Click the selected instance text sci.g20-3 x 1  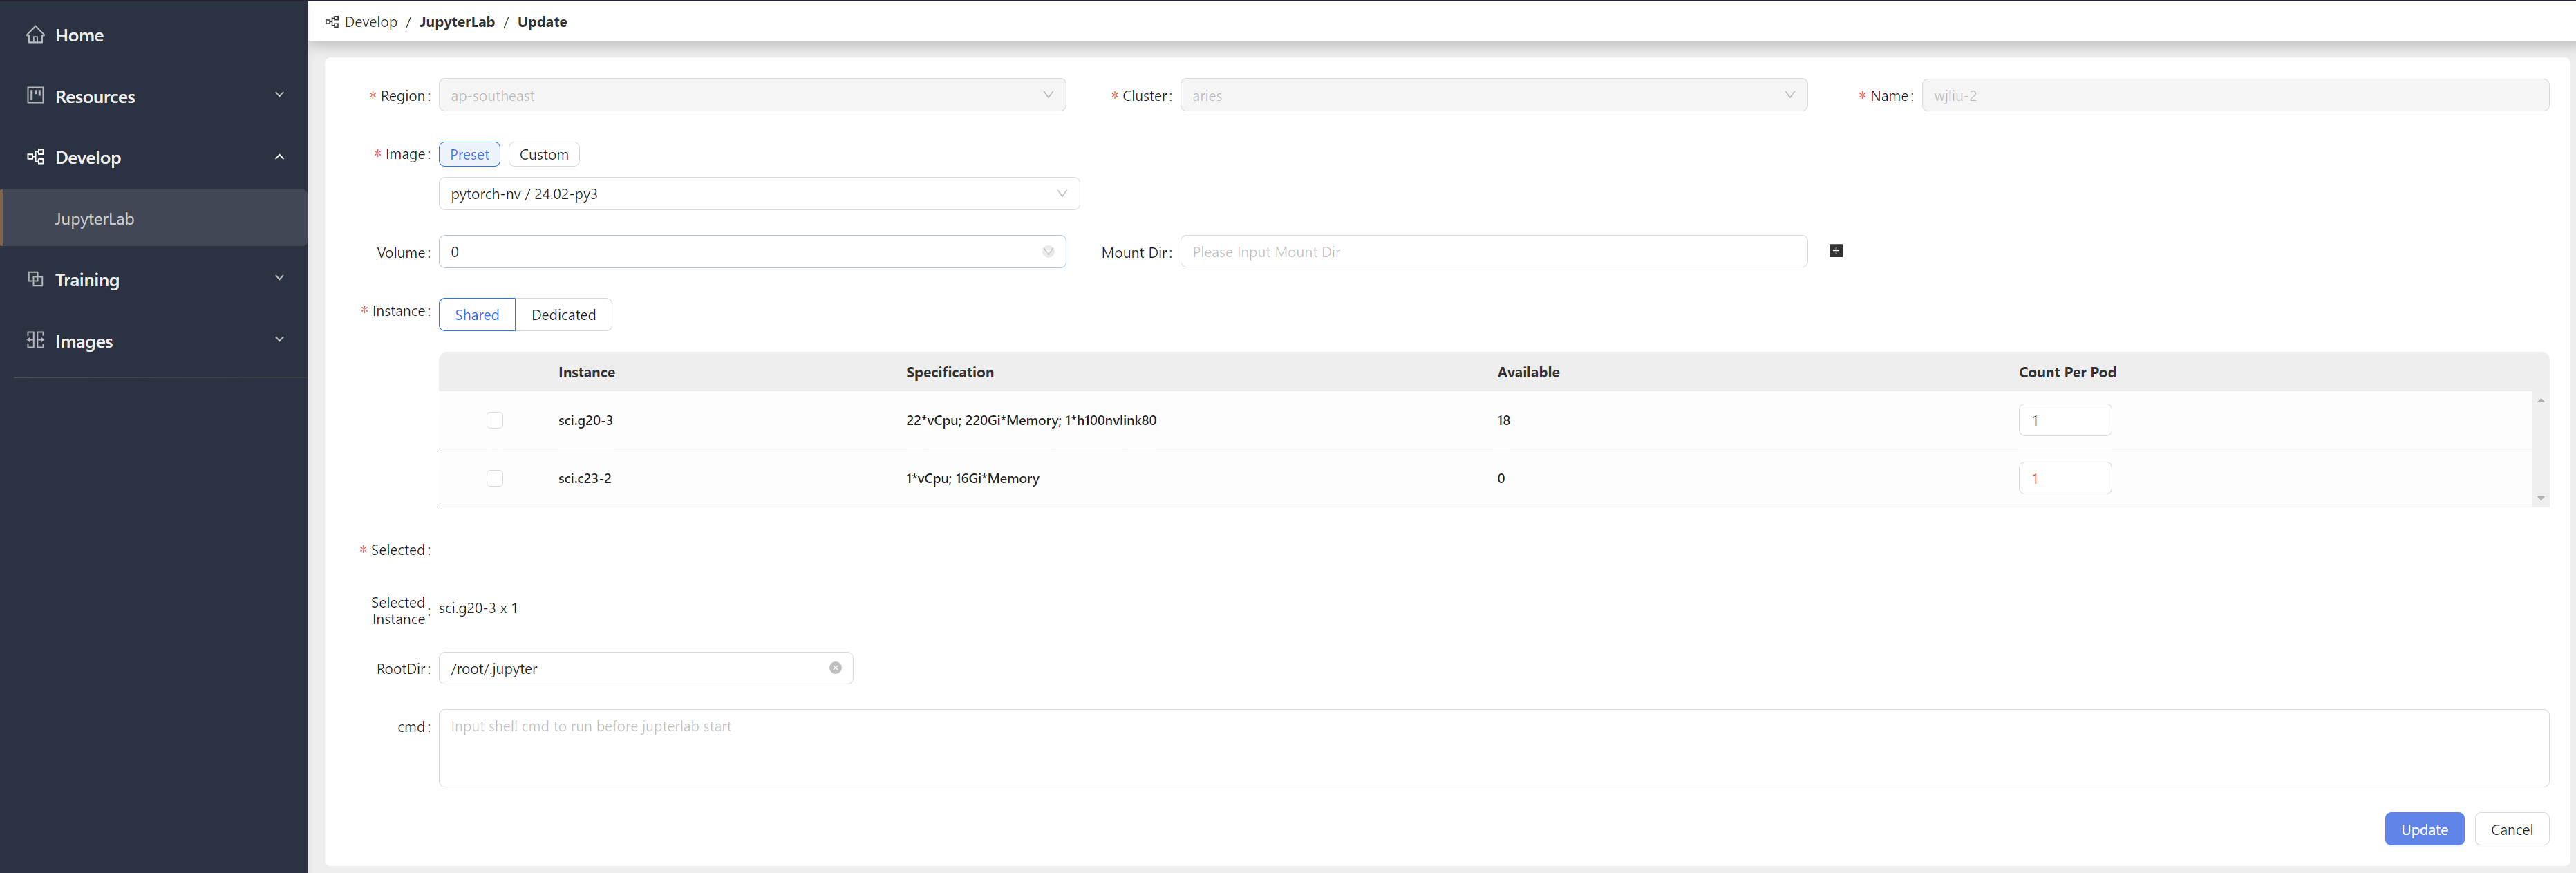click(478, 608)
